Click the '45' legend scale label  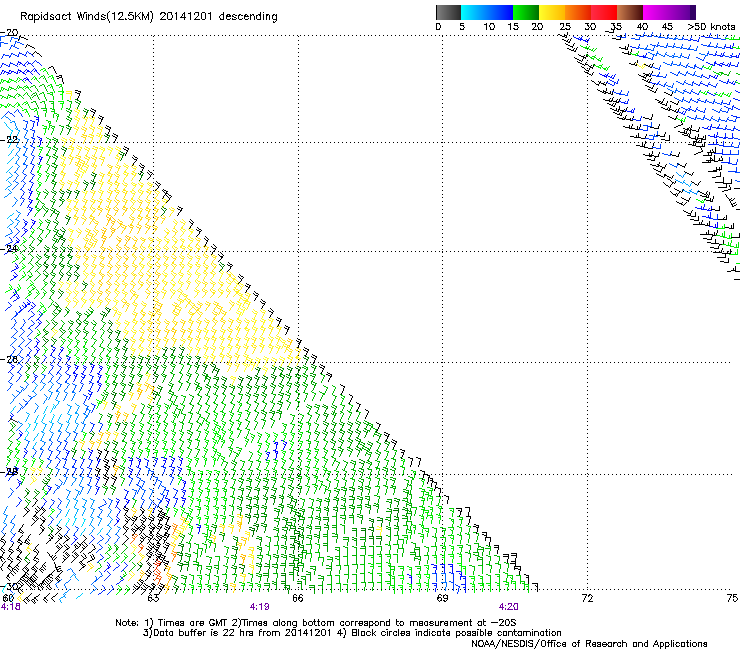click(x=667, y=27)
